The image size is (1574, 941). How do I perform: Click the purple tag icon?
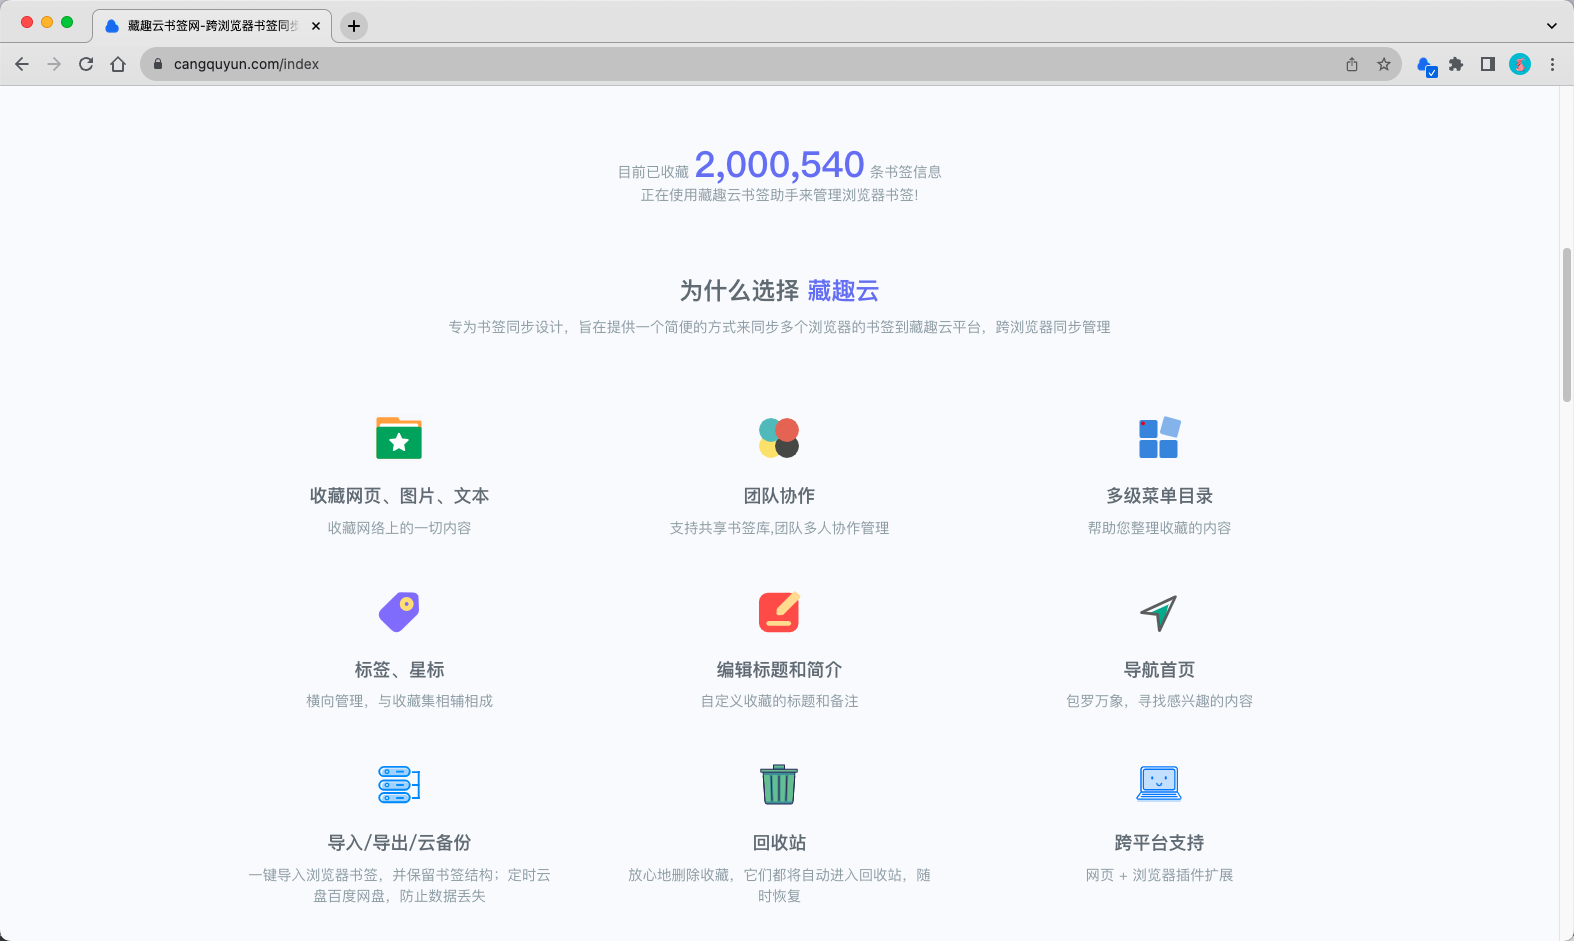tap(399, 612)
